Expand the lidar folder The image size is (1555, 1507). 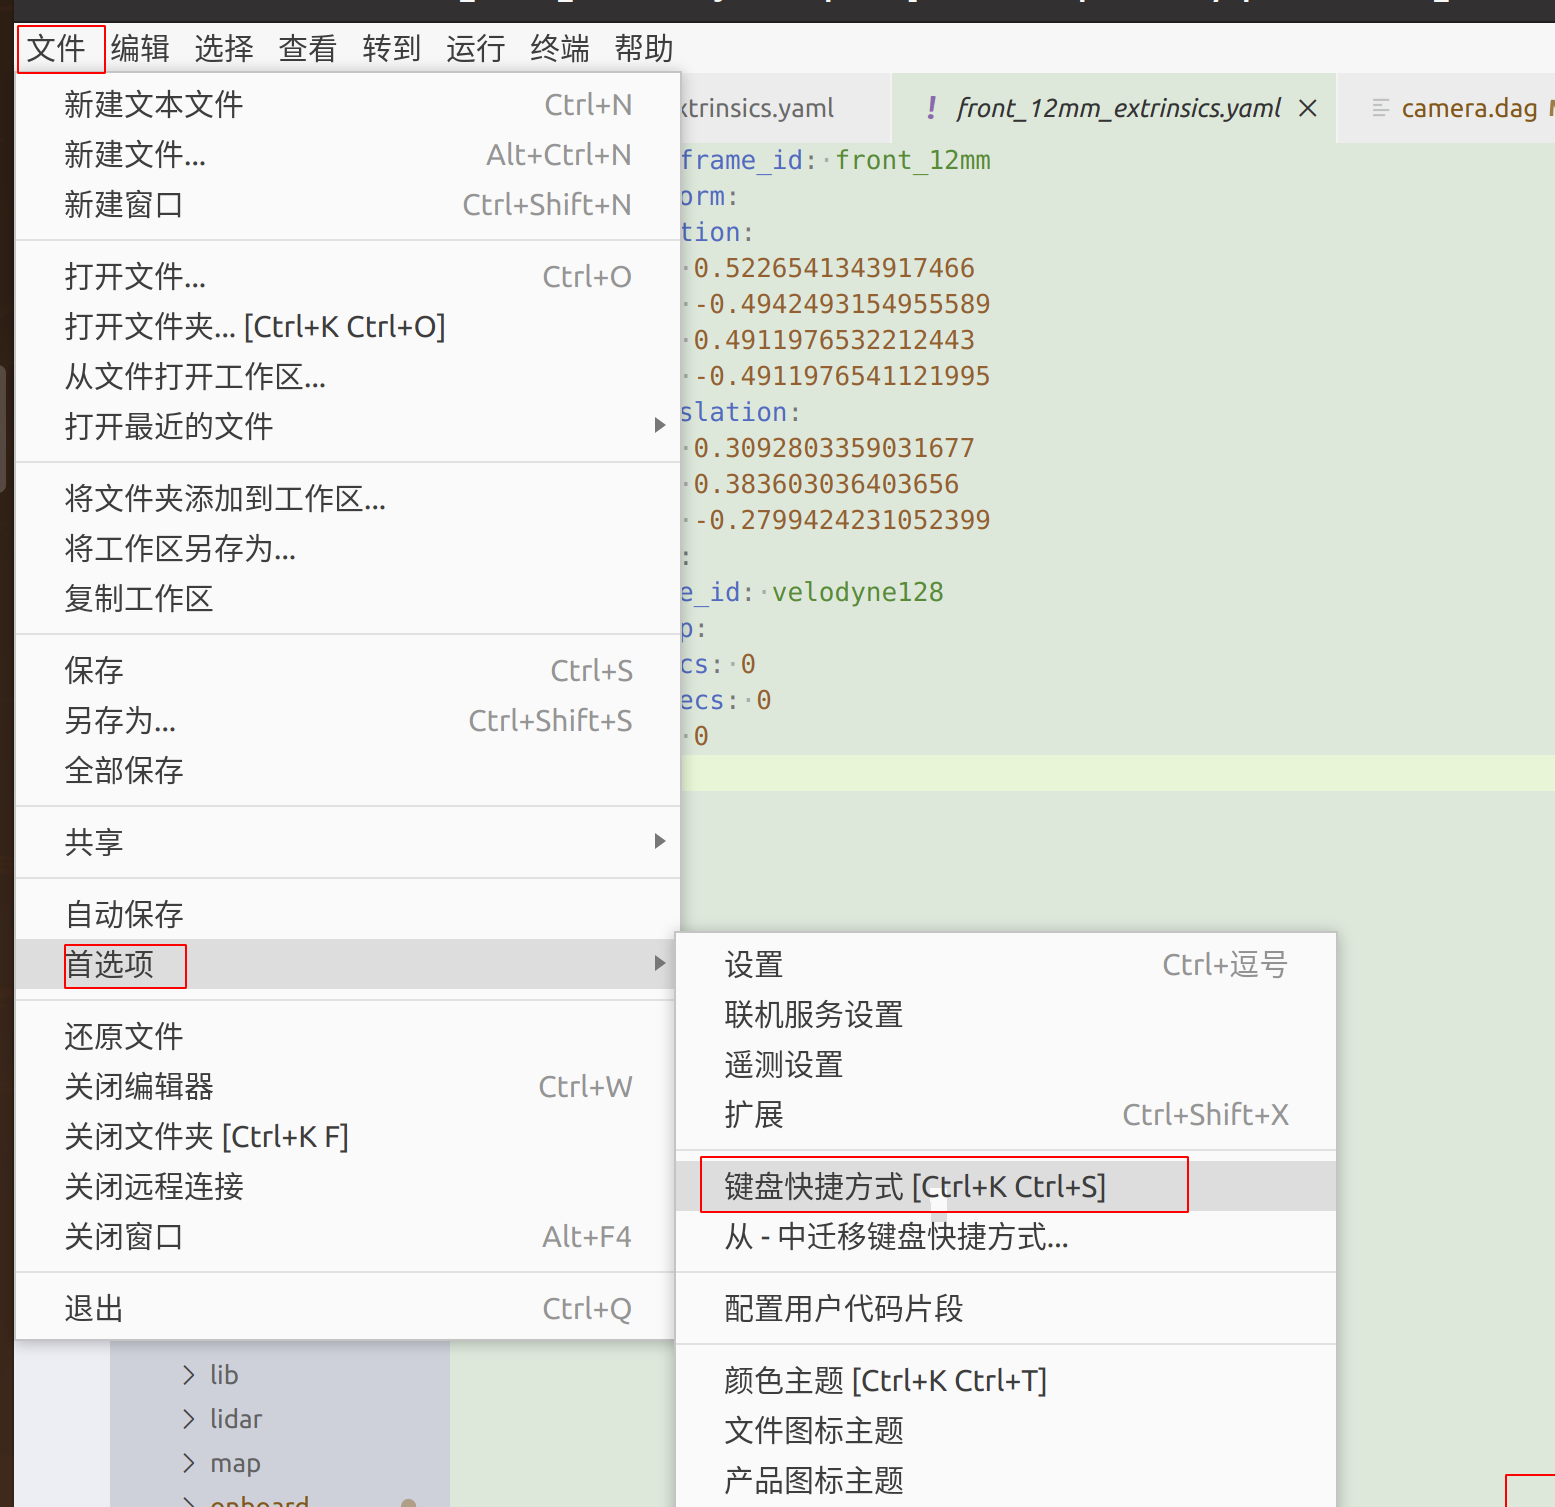pos(189,1419)
